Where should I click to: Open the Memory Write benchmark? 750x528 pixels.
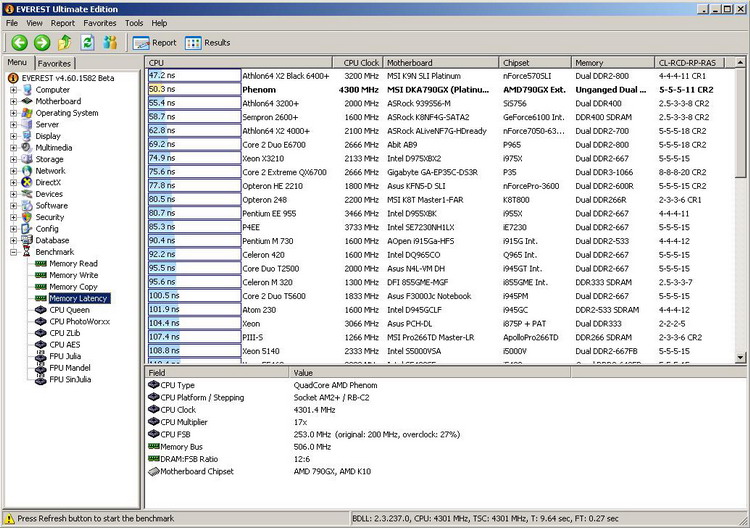[x=74, y=275]
